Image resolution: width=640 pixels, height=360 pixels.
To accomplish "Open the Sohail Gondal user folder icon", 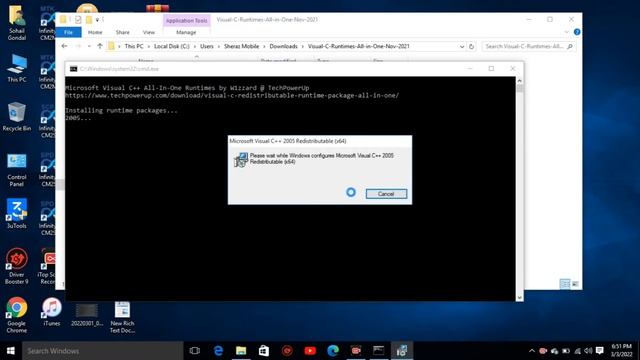I will pyautogui.click(x=17, y=22).
